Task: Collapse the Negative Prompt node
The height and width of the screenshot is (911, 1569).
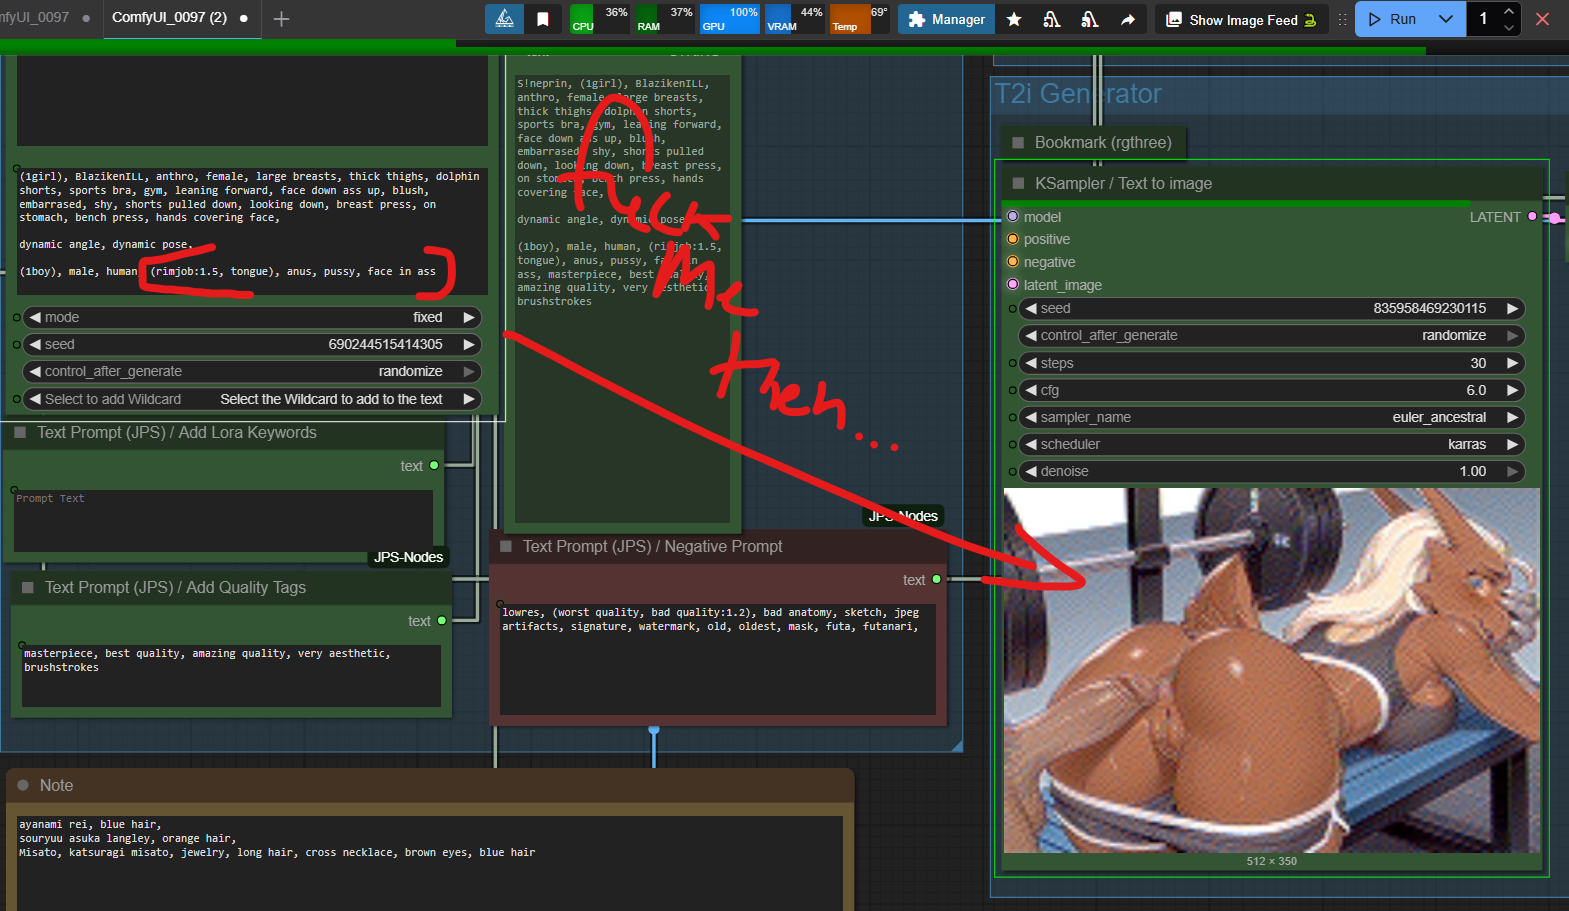Action: 506,546
